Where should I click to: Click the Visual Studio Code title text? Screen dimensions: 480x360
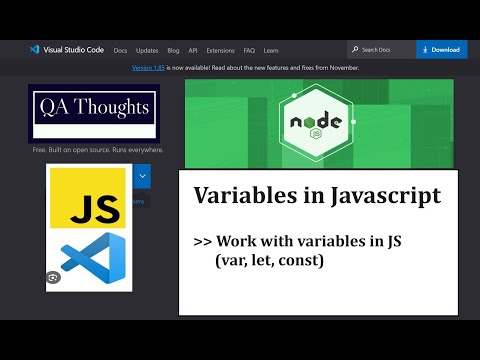click(74, 50)
